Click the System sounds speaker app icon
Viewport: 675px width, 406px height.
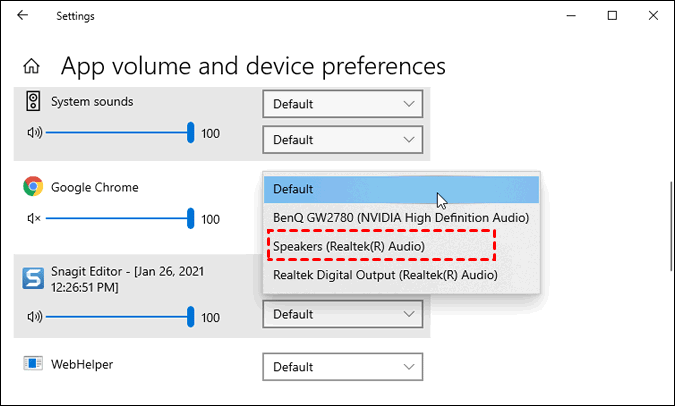[34, 102]
